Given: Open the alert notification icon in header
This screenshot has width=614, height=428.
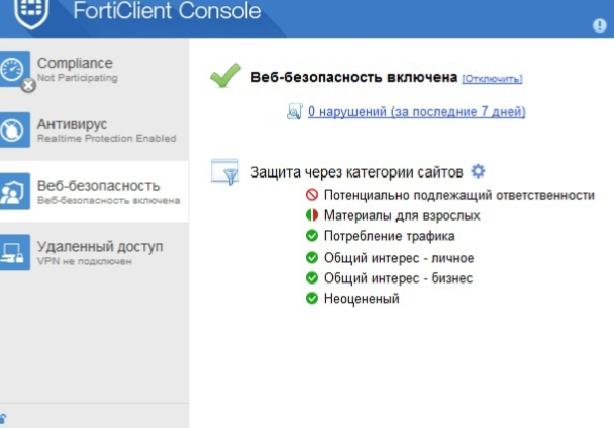Looking at the screenshot, I should click(600, 26).
